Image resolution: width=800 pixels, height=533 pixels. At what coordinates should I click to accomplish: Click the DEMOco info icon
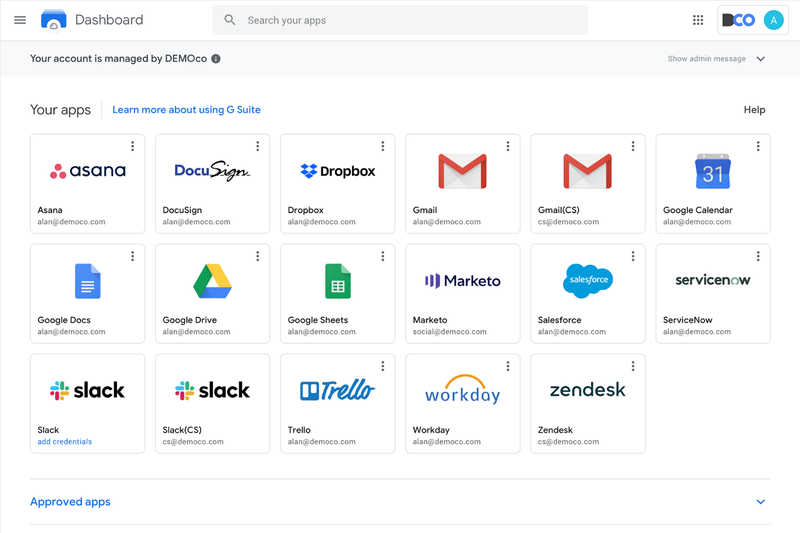pyautogui.click(x=216, y=59)
